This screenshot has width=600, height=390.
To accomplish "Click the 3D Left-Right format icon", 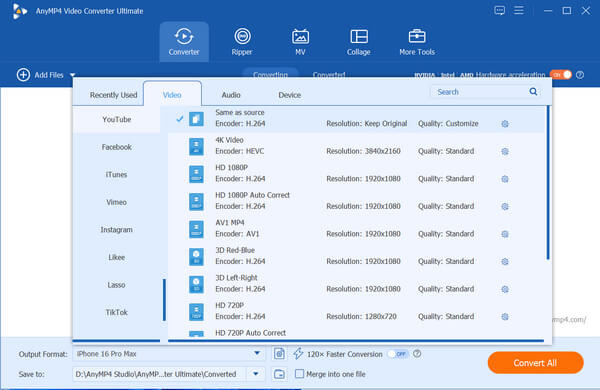I will [x=196, y=284].
